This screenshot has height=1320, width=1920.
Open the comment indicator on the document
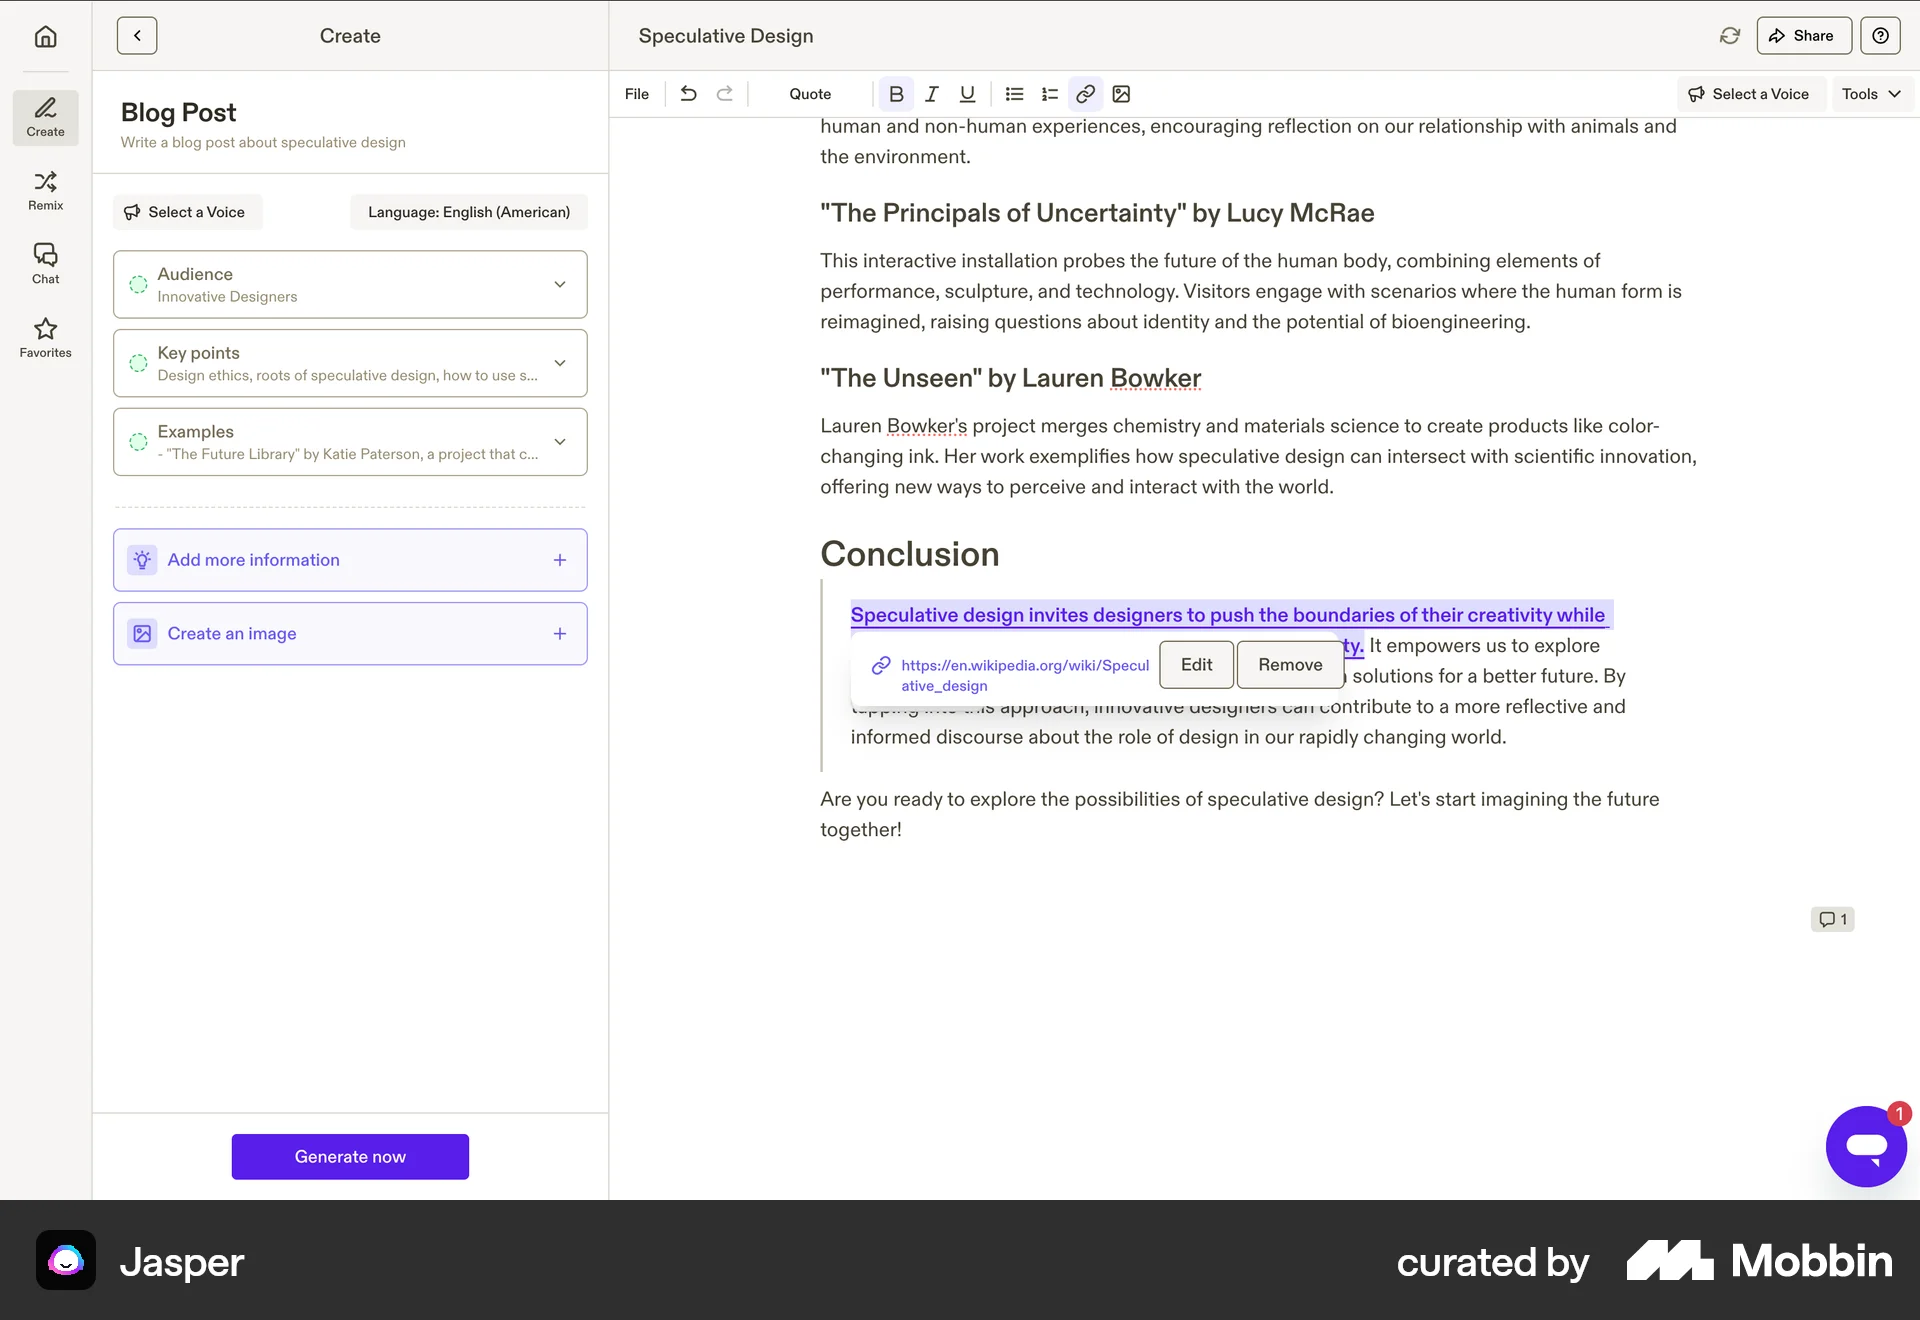[x=1833, y=918]
